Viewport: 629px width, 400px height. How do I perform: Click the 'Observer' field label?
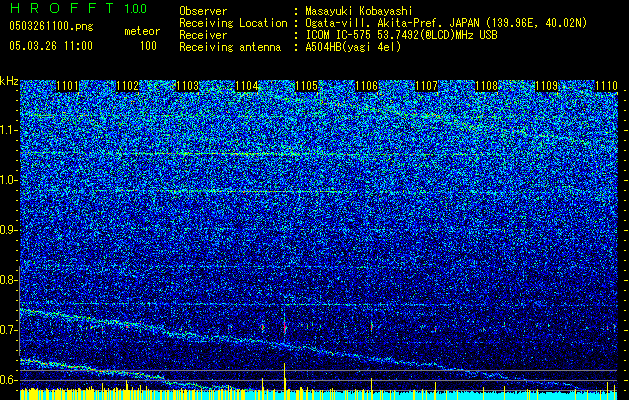(203, 11)
